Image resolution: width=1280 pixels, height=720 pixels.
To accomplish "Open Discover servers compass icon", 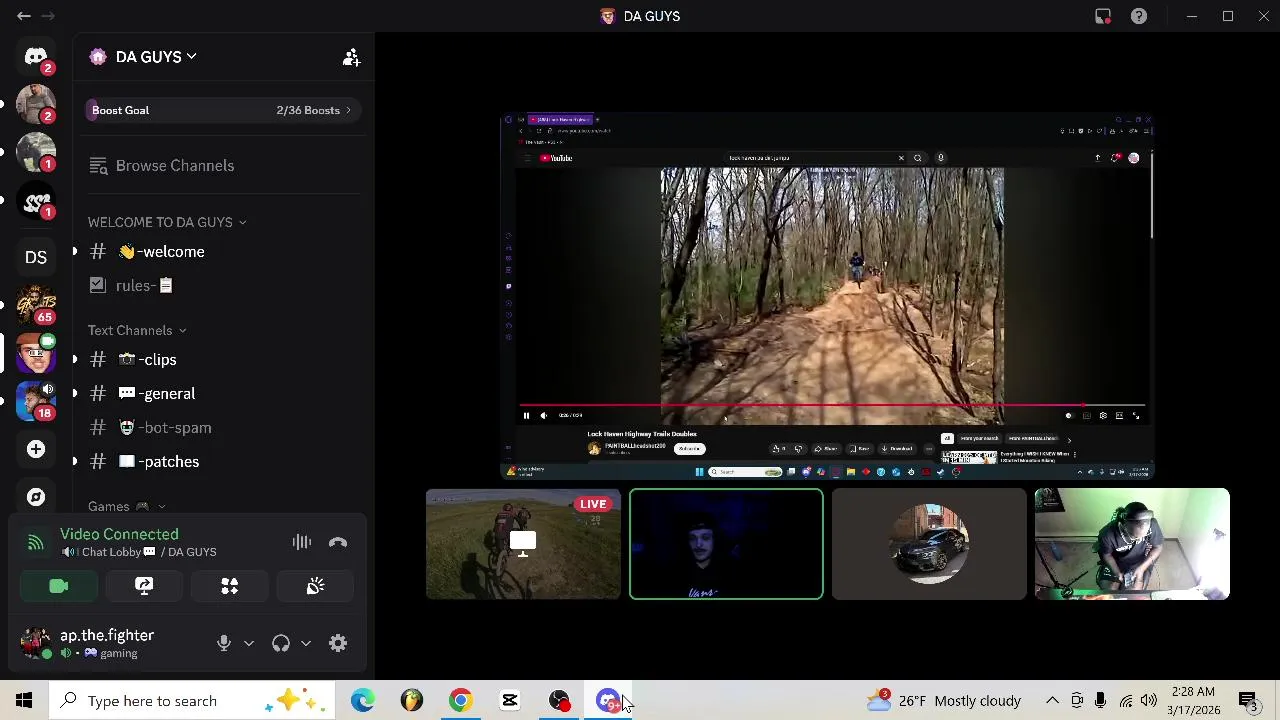I will point(36,497).
